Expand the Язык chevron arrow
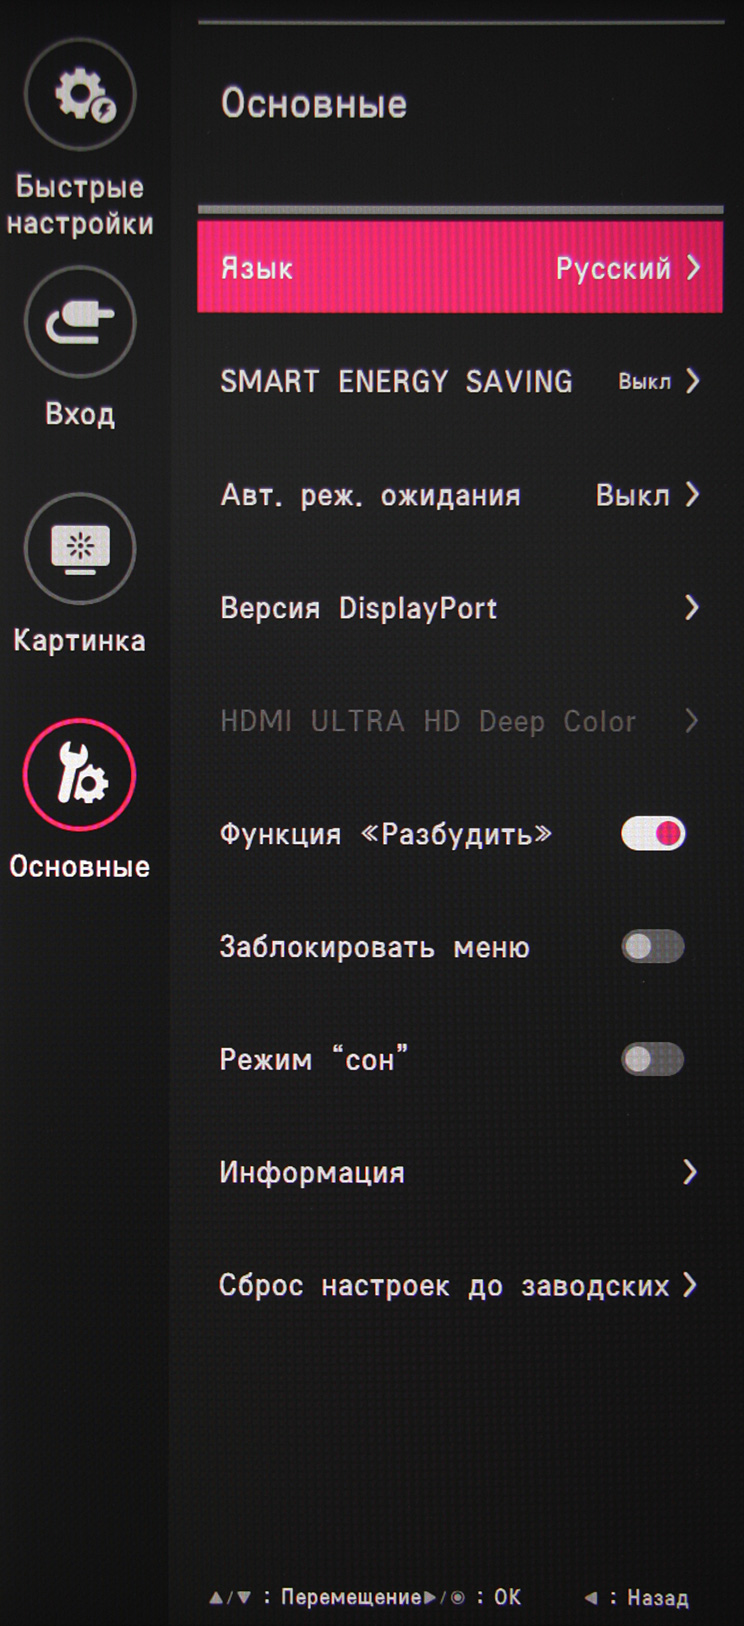This screenshot has height=1626, width=744. click(x=693, y=267)
